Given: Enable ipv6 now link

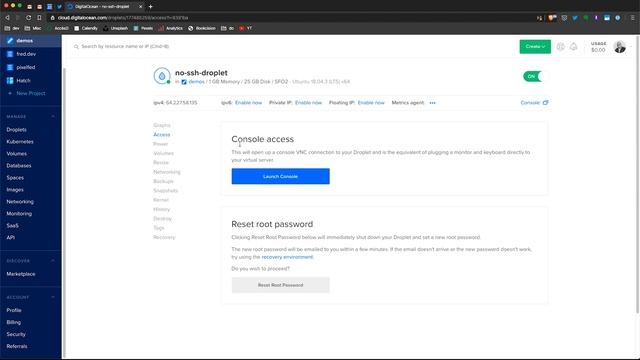Looking at the screenshot, I should [248, 103].
